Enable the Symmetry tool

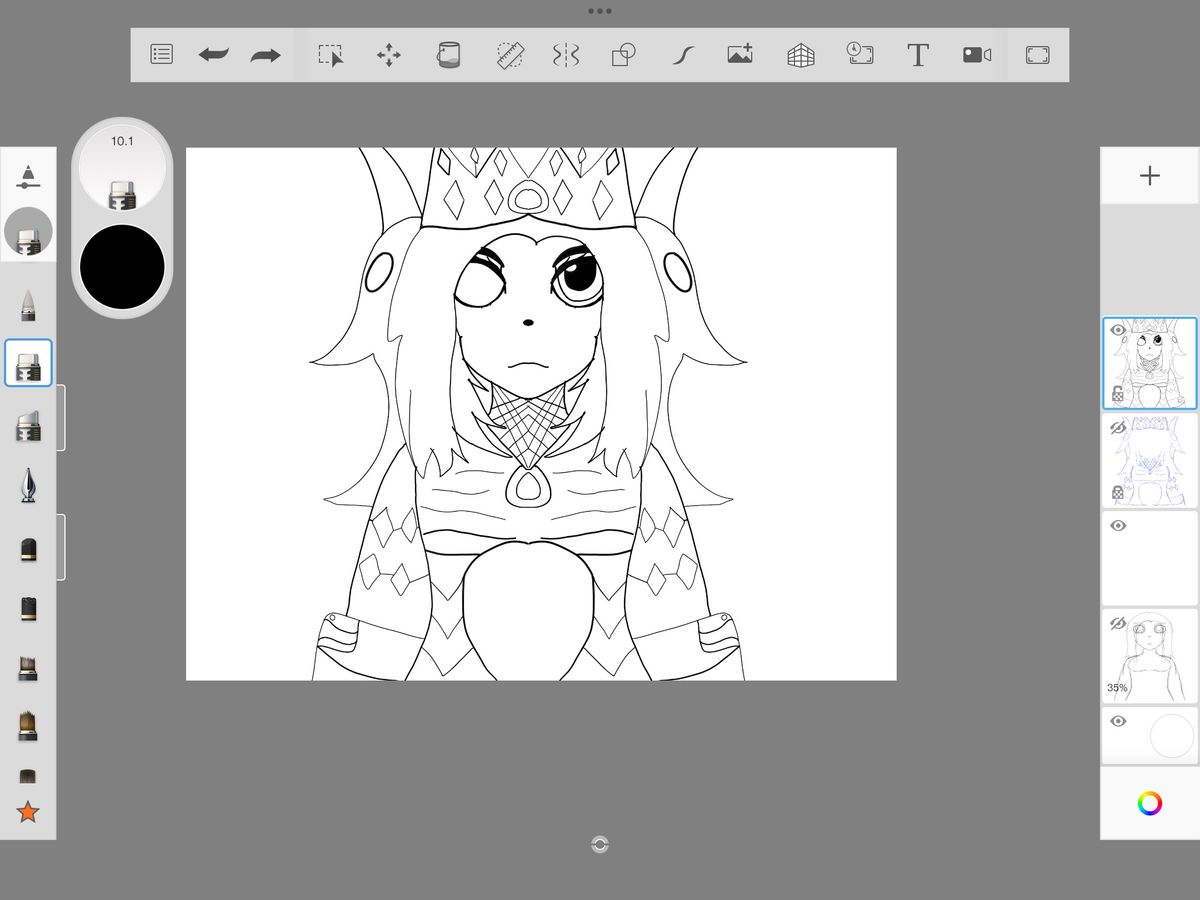(566, 55)
